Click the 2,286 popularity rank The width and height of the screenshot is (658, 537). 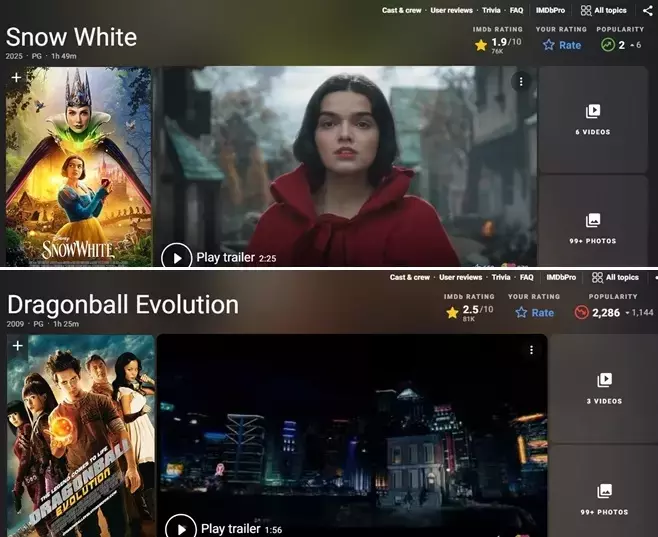pyautogui.click(x=606, y=313)
